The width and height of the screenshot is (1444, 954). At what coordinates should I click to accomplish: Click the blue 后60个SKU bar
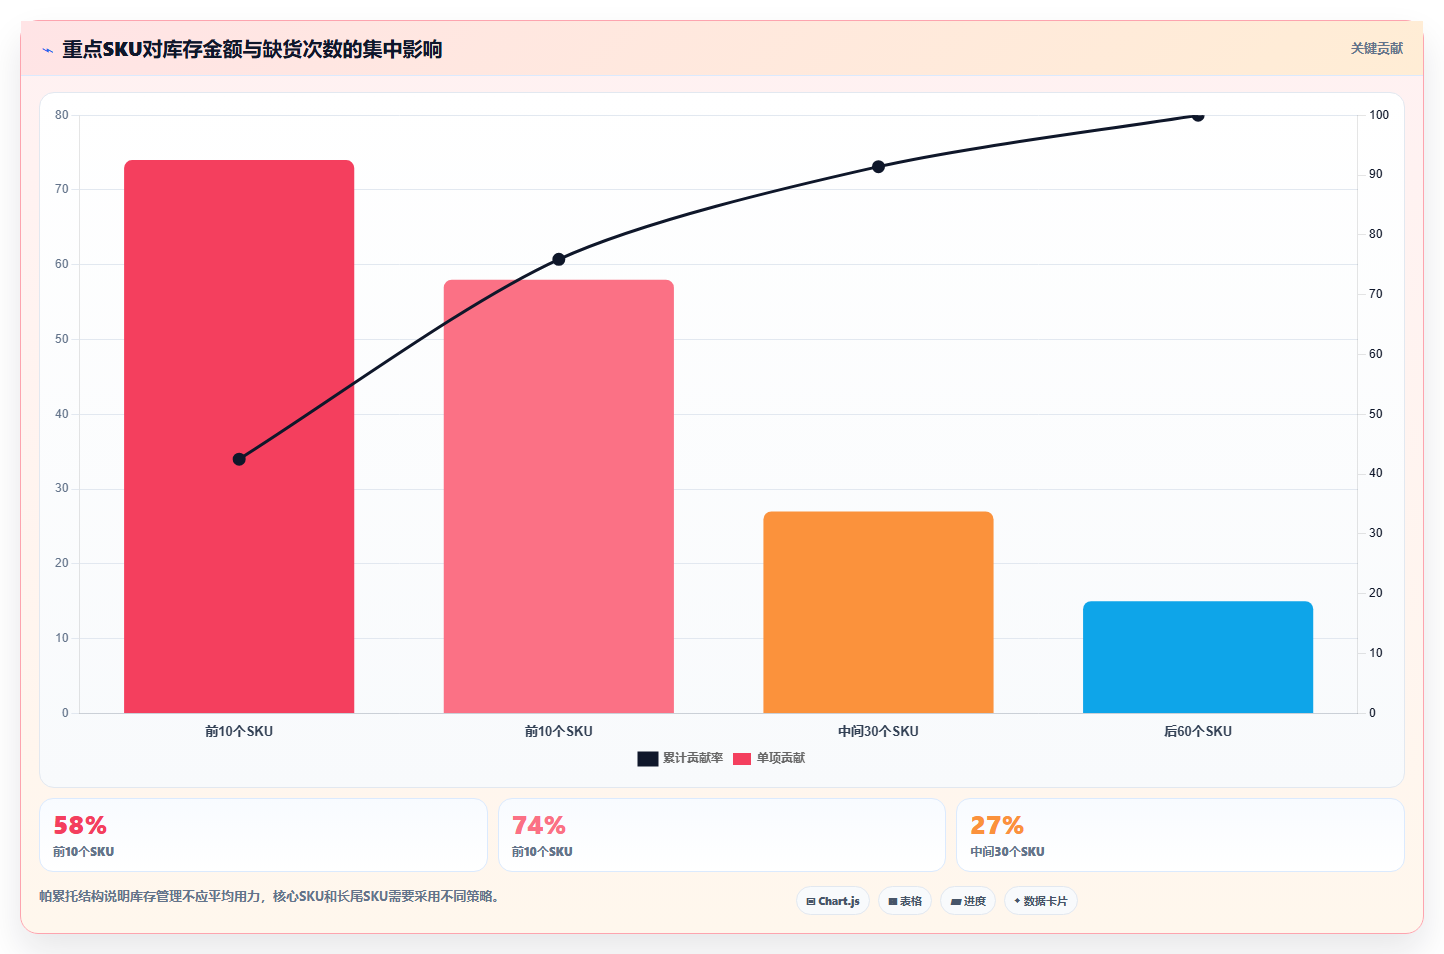(1198, 657)
